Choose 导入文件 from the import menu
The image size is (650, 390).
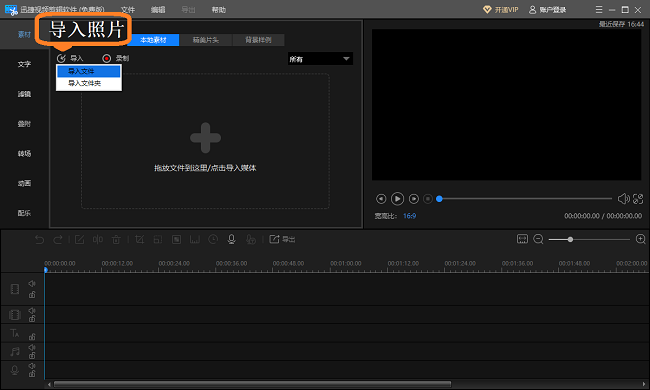pyautogui.click(x=89, y=71)
